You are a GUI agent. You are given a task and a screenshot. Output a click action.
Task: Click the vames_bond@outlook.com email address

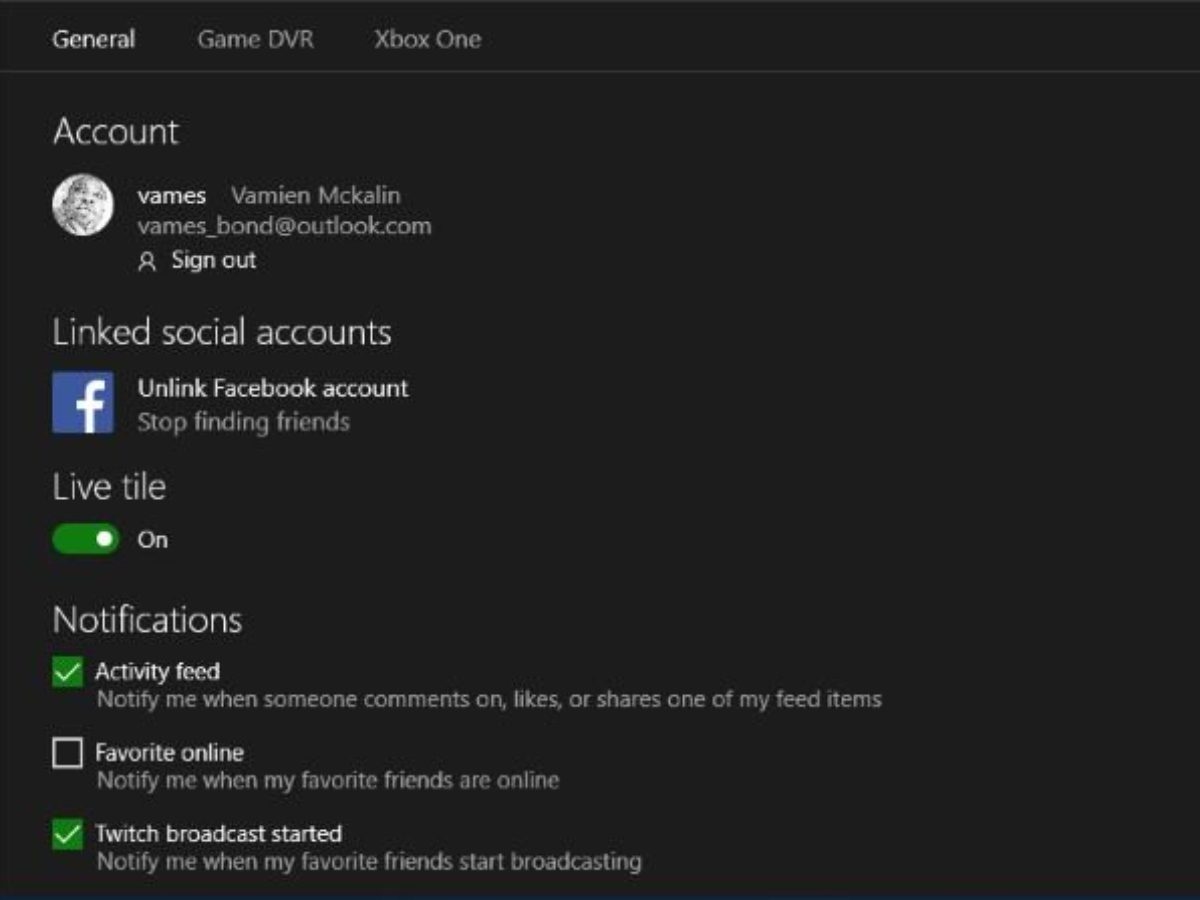[x=285, y=226]
